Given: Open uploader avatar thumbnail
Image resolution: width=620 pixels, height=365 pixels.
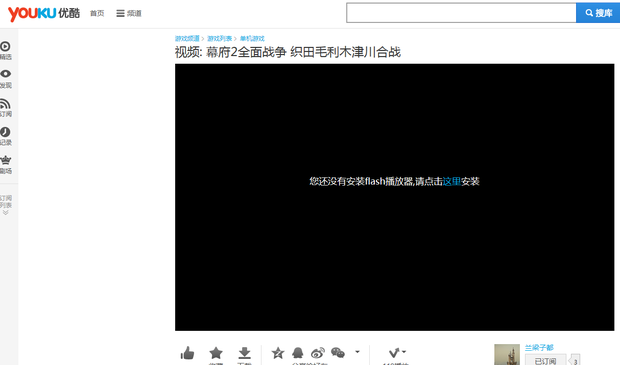Looking at the screenshot, I should [507, 354].
